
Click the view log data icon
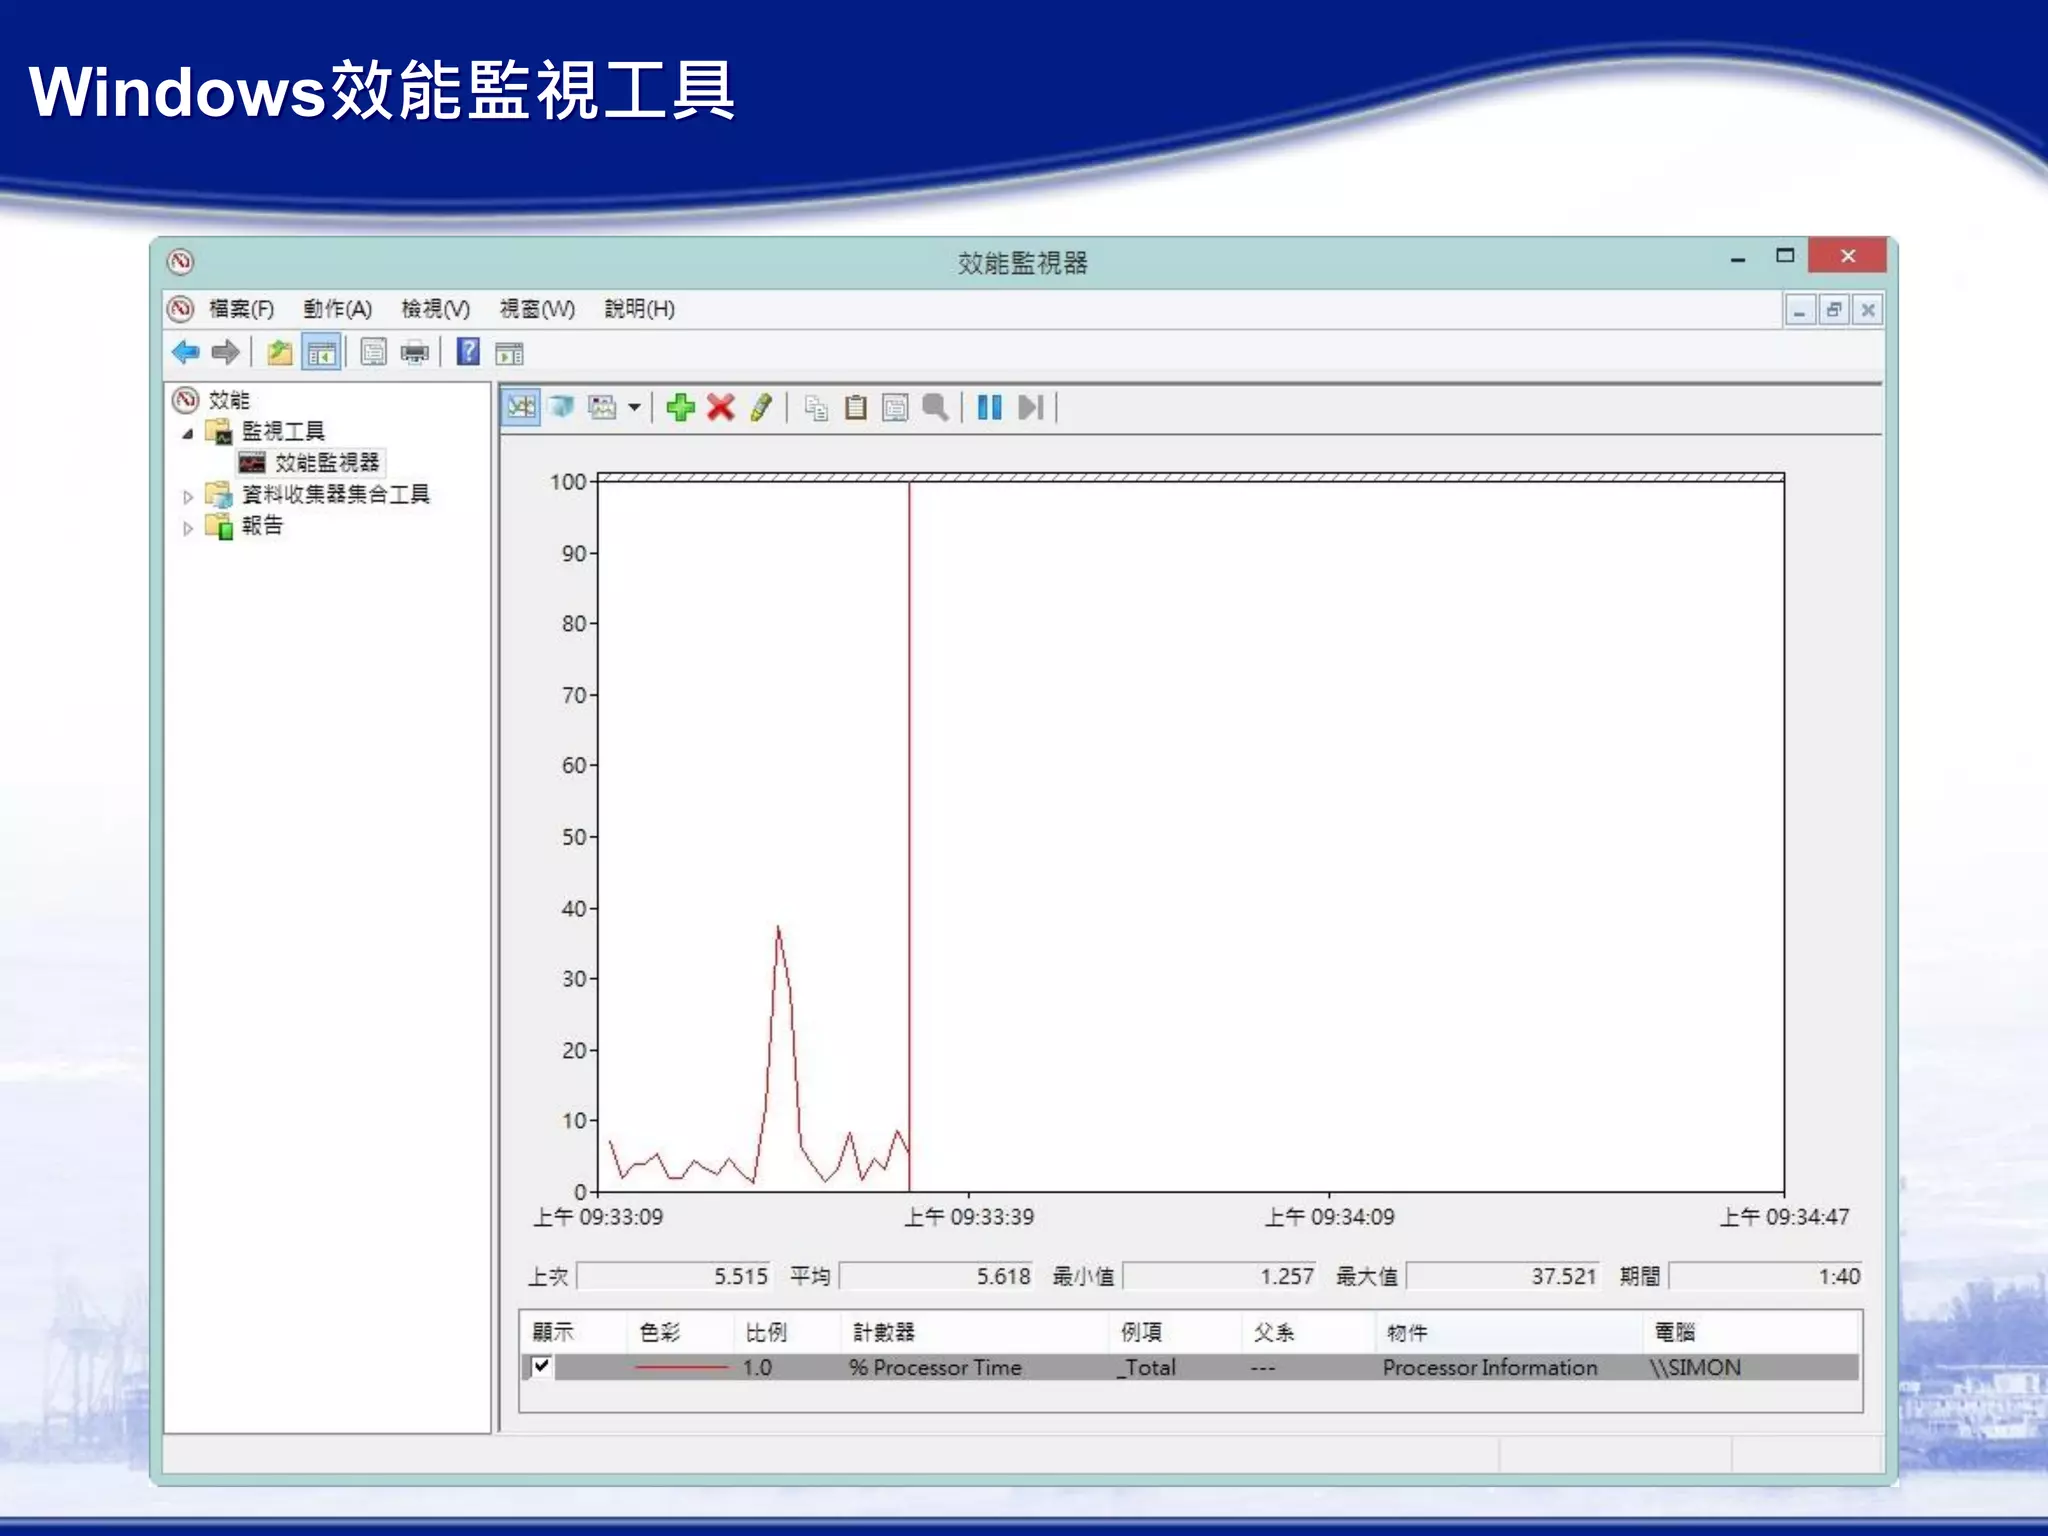[x=562, y=407]
